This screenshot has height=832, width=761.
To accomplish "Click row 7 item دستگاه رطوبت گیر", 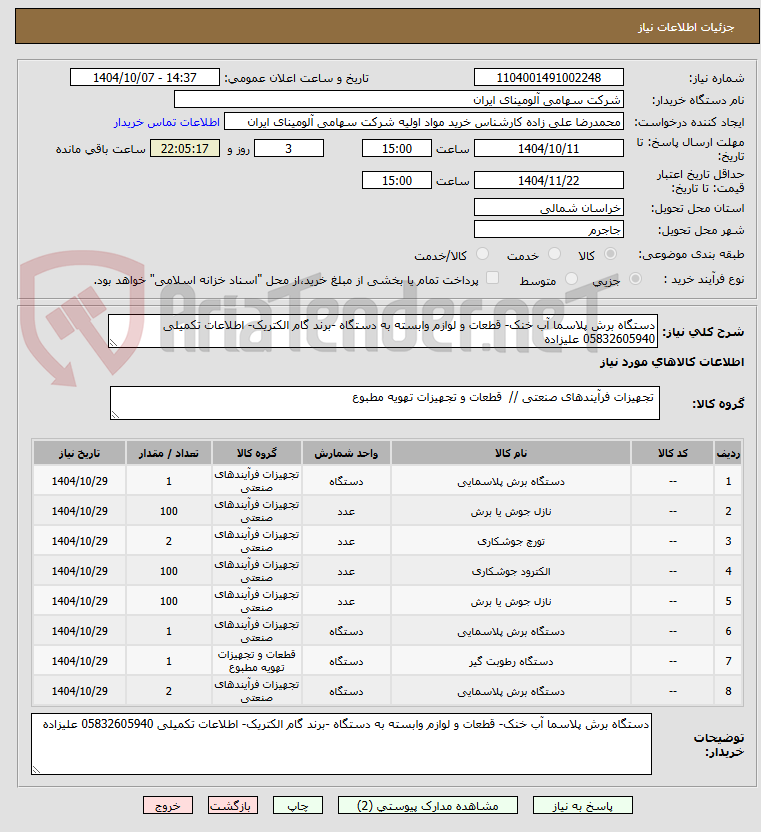I will click(511, 661).
